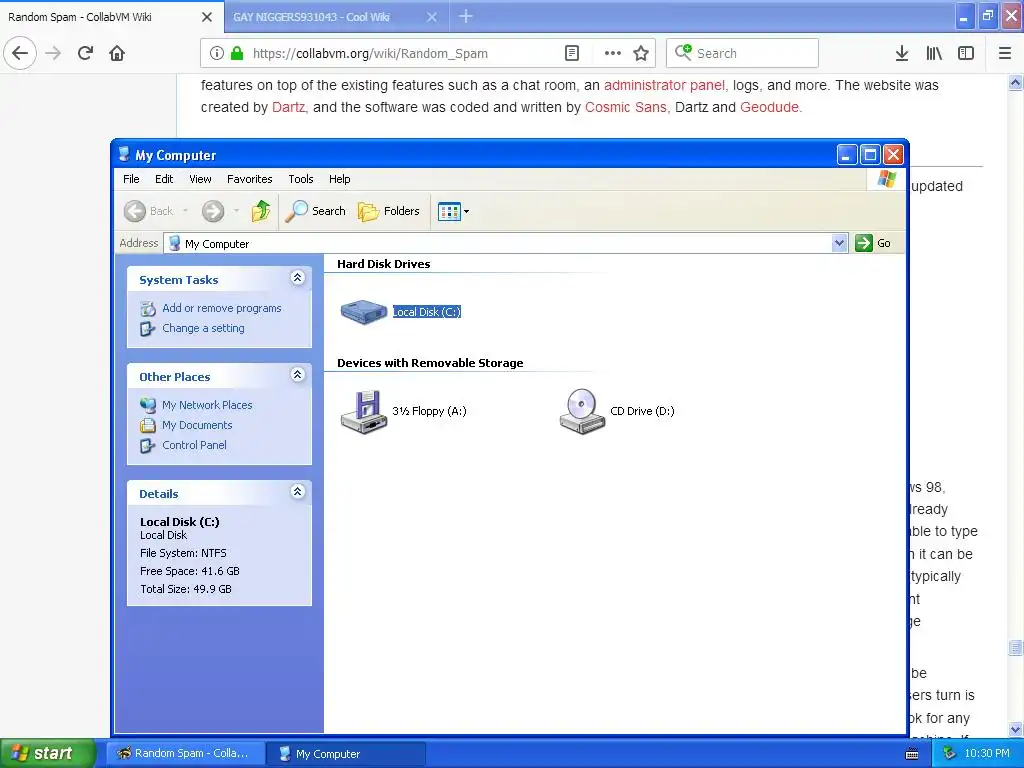Click the Geodude wiki link

pos(769,107)
